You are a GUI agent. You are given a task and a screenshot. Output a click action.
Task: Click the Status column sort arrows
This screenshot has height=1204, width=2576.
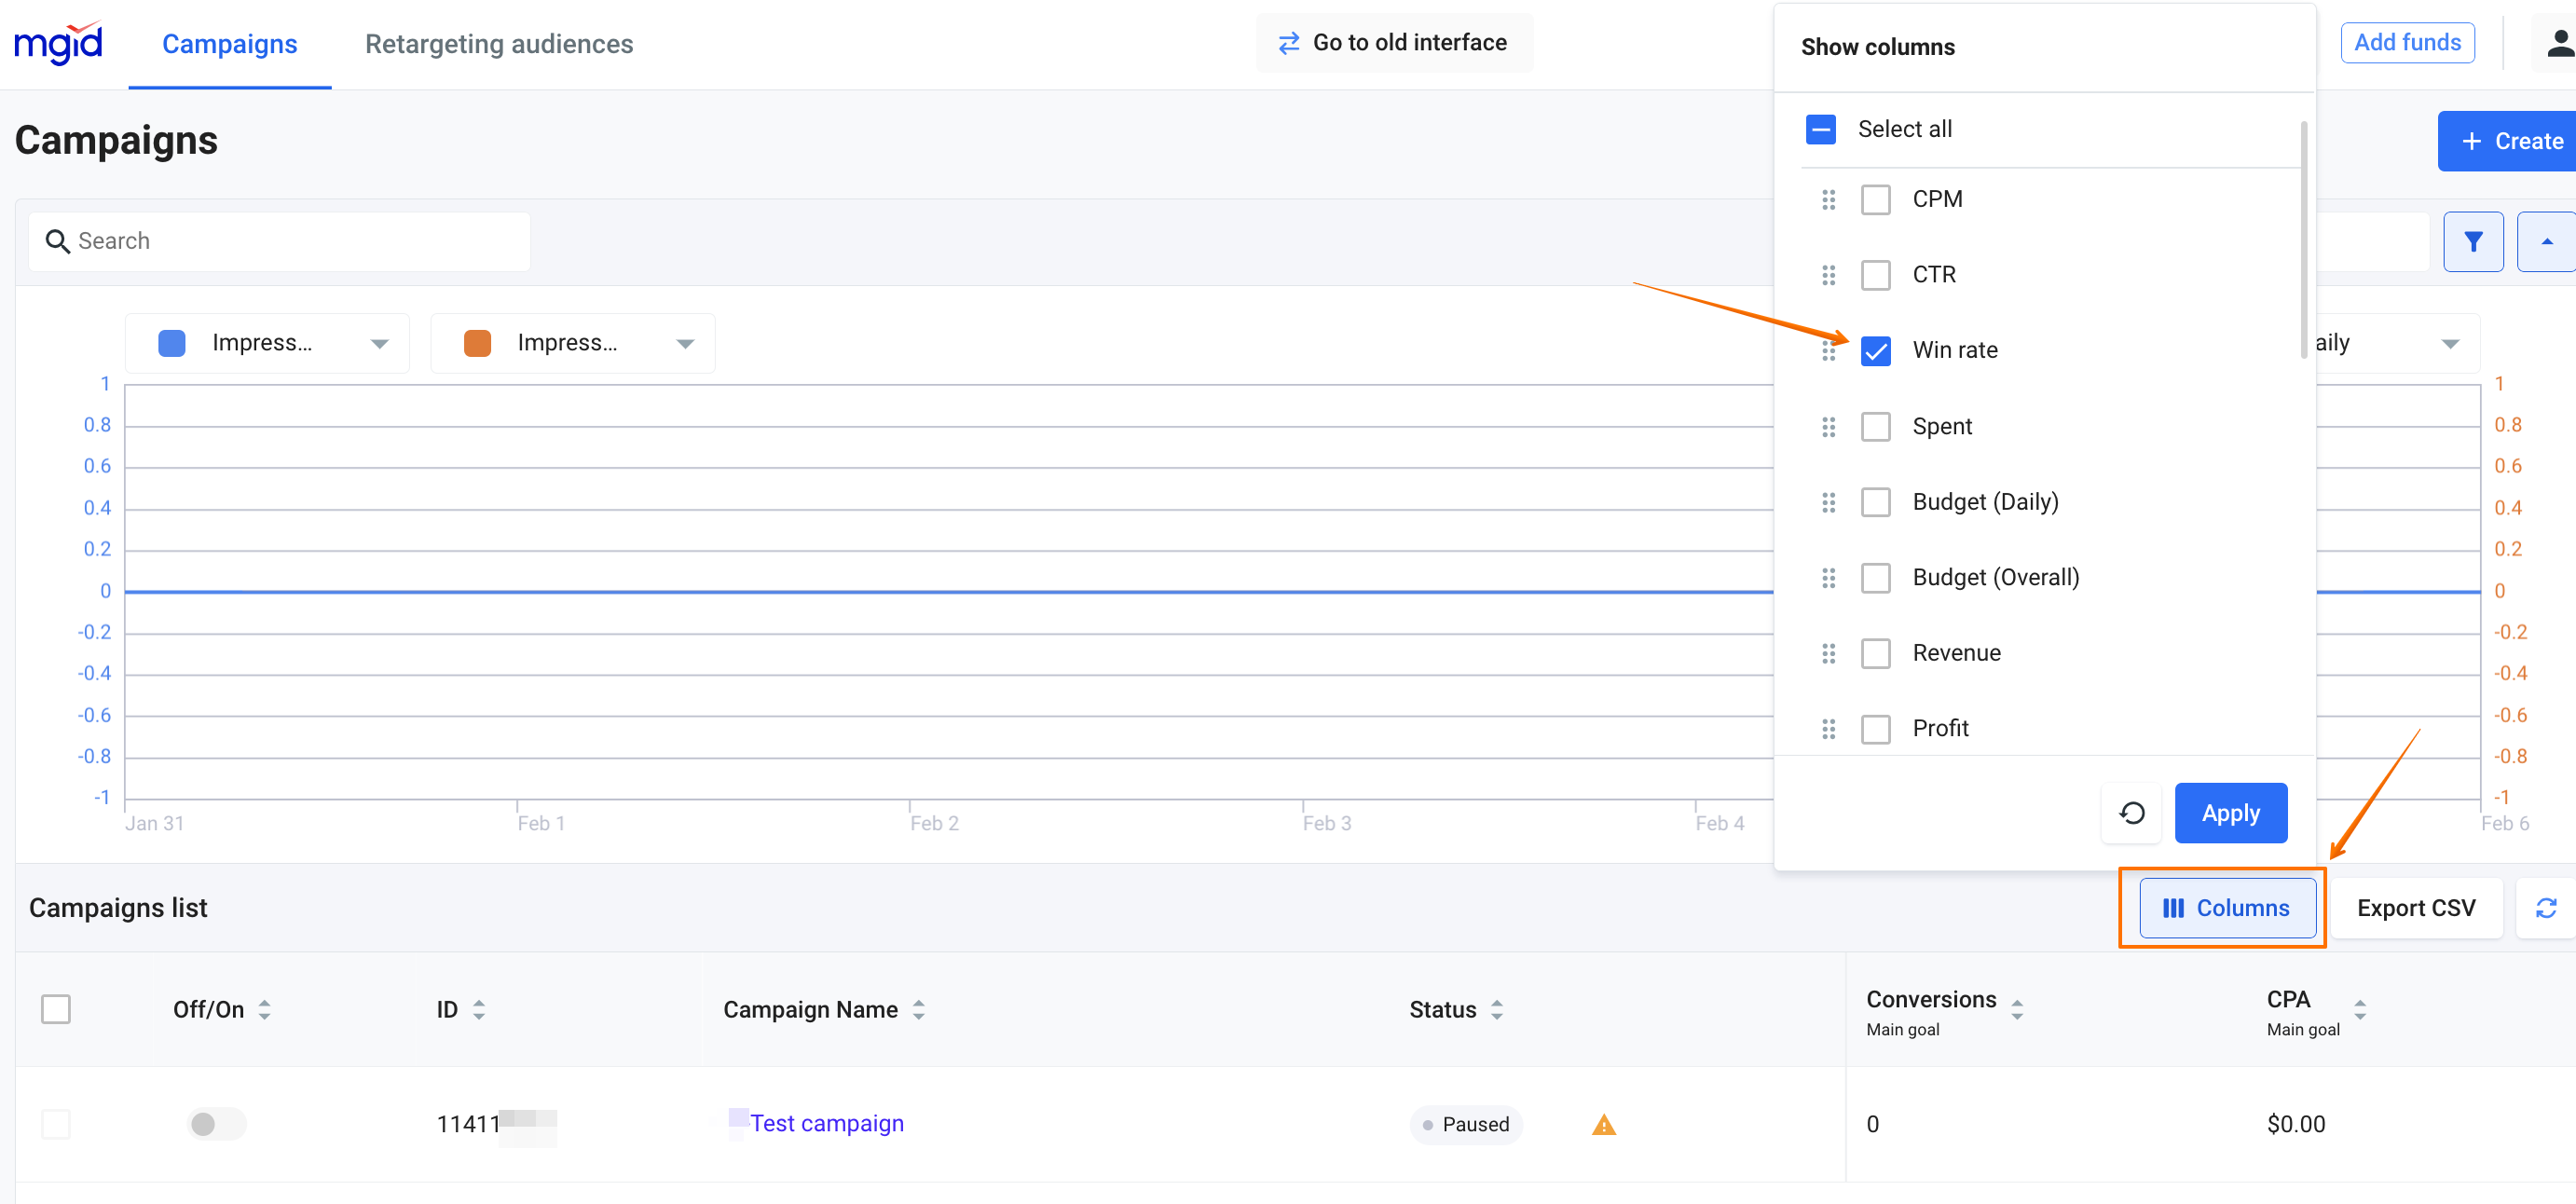click(x=1497, y=1010)
